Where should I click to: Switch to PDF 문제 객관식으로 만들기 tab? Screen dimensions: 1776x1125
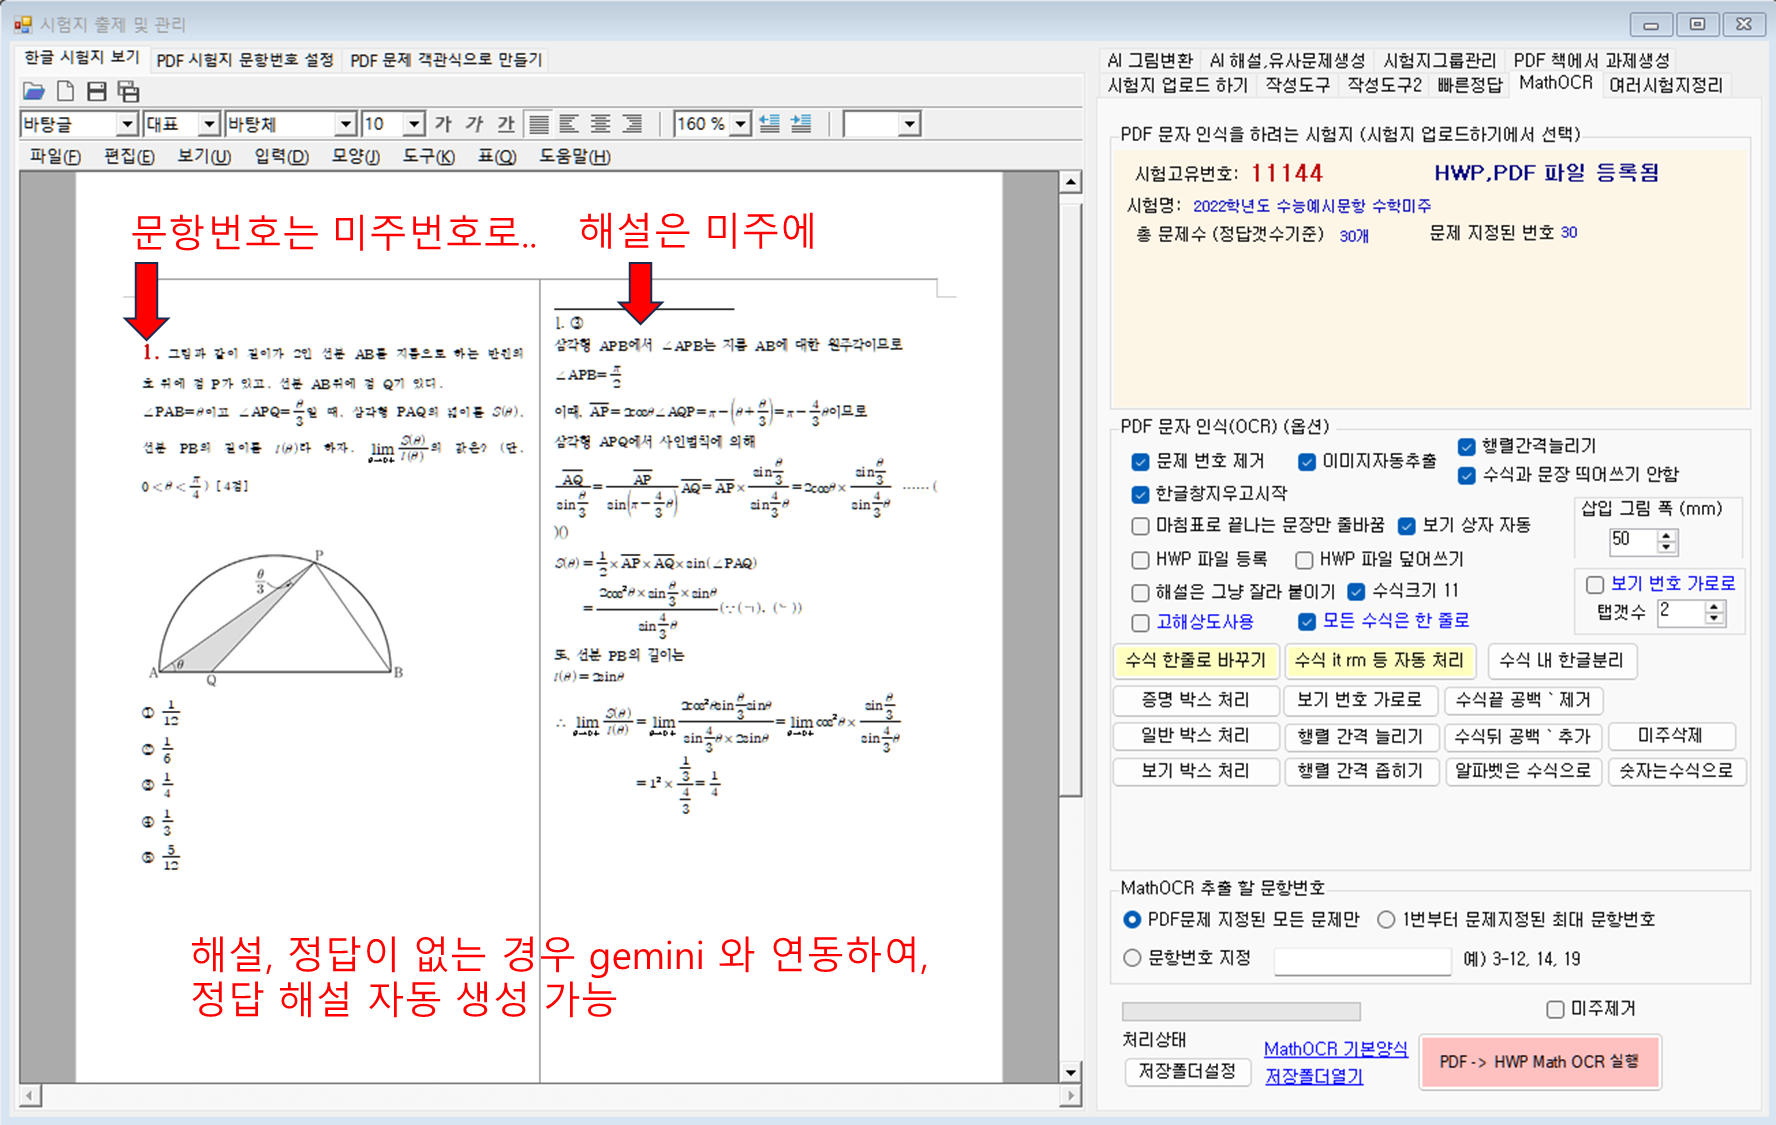point(446,60)
